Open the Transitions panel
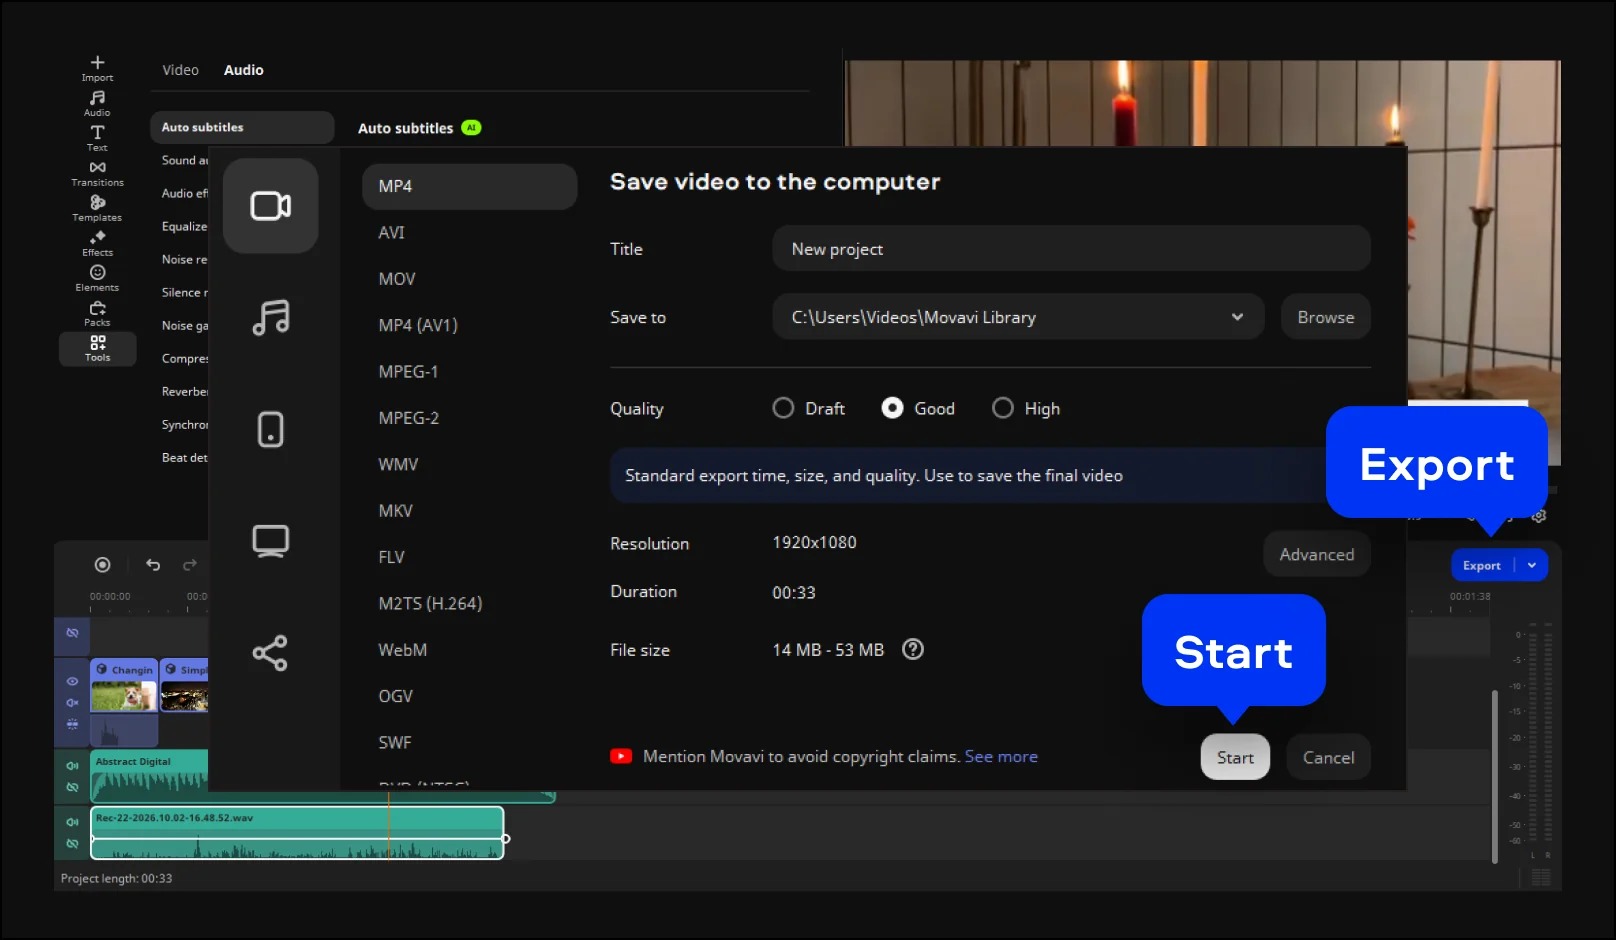 (x=97, y=173)
